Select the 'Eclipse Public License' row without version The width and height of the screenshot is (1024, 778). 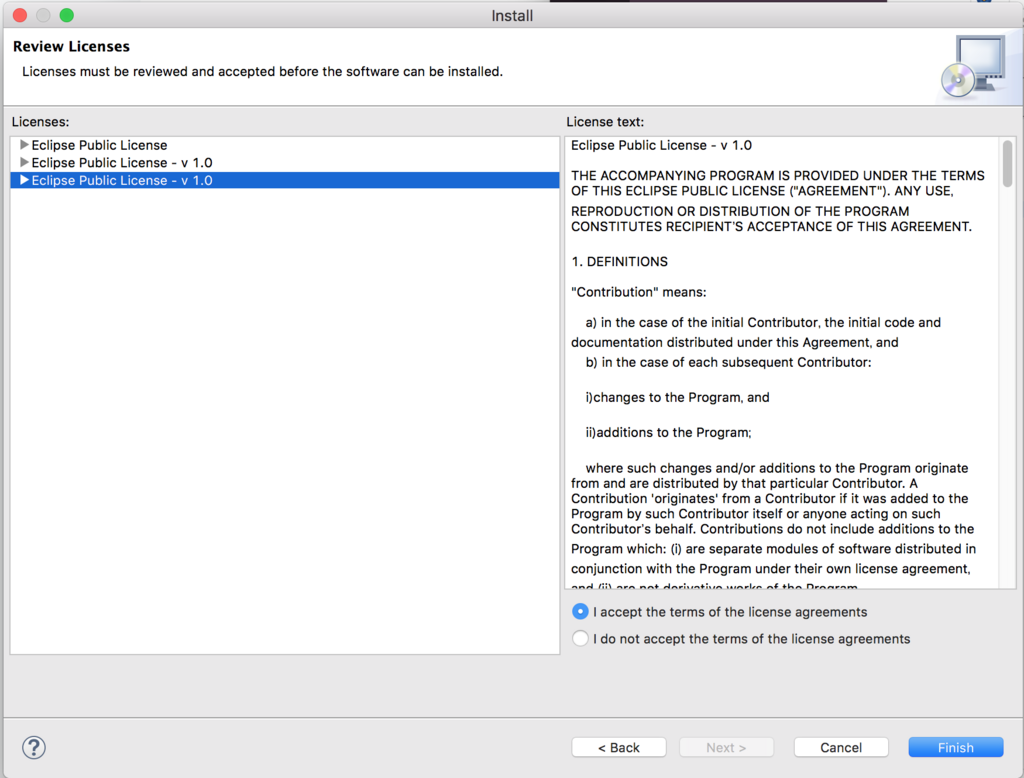coord(285,145)
